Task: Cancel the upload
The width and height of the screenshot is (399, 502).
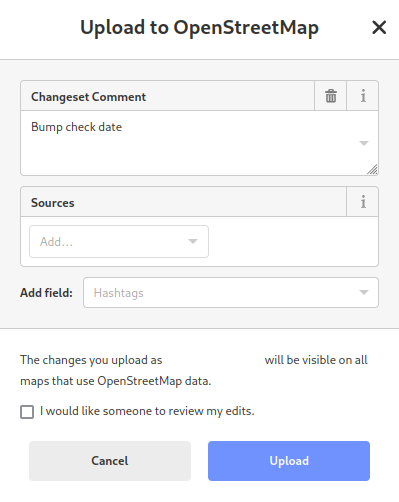Action: (110, 461)
